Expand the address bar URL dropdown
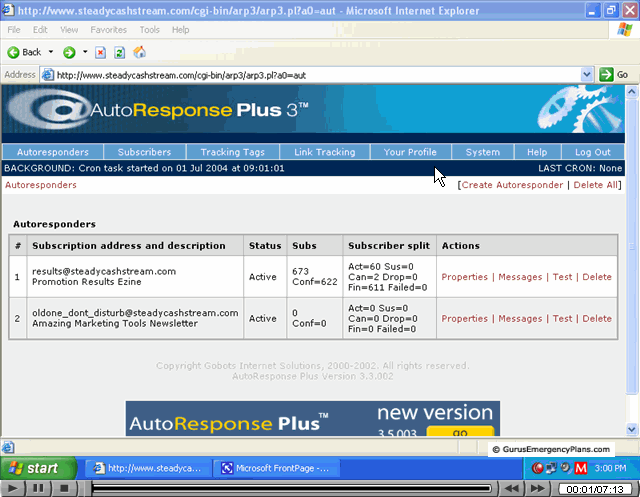 (587, 75)
